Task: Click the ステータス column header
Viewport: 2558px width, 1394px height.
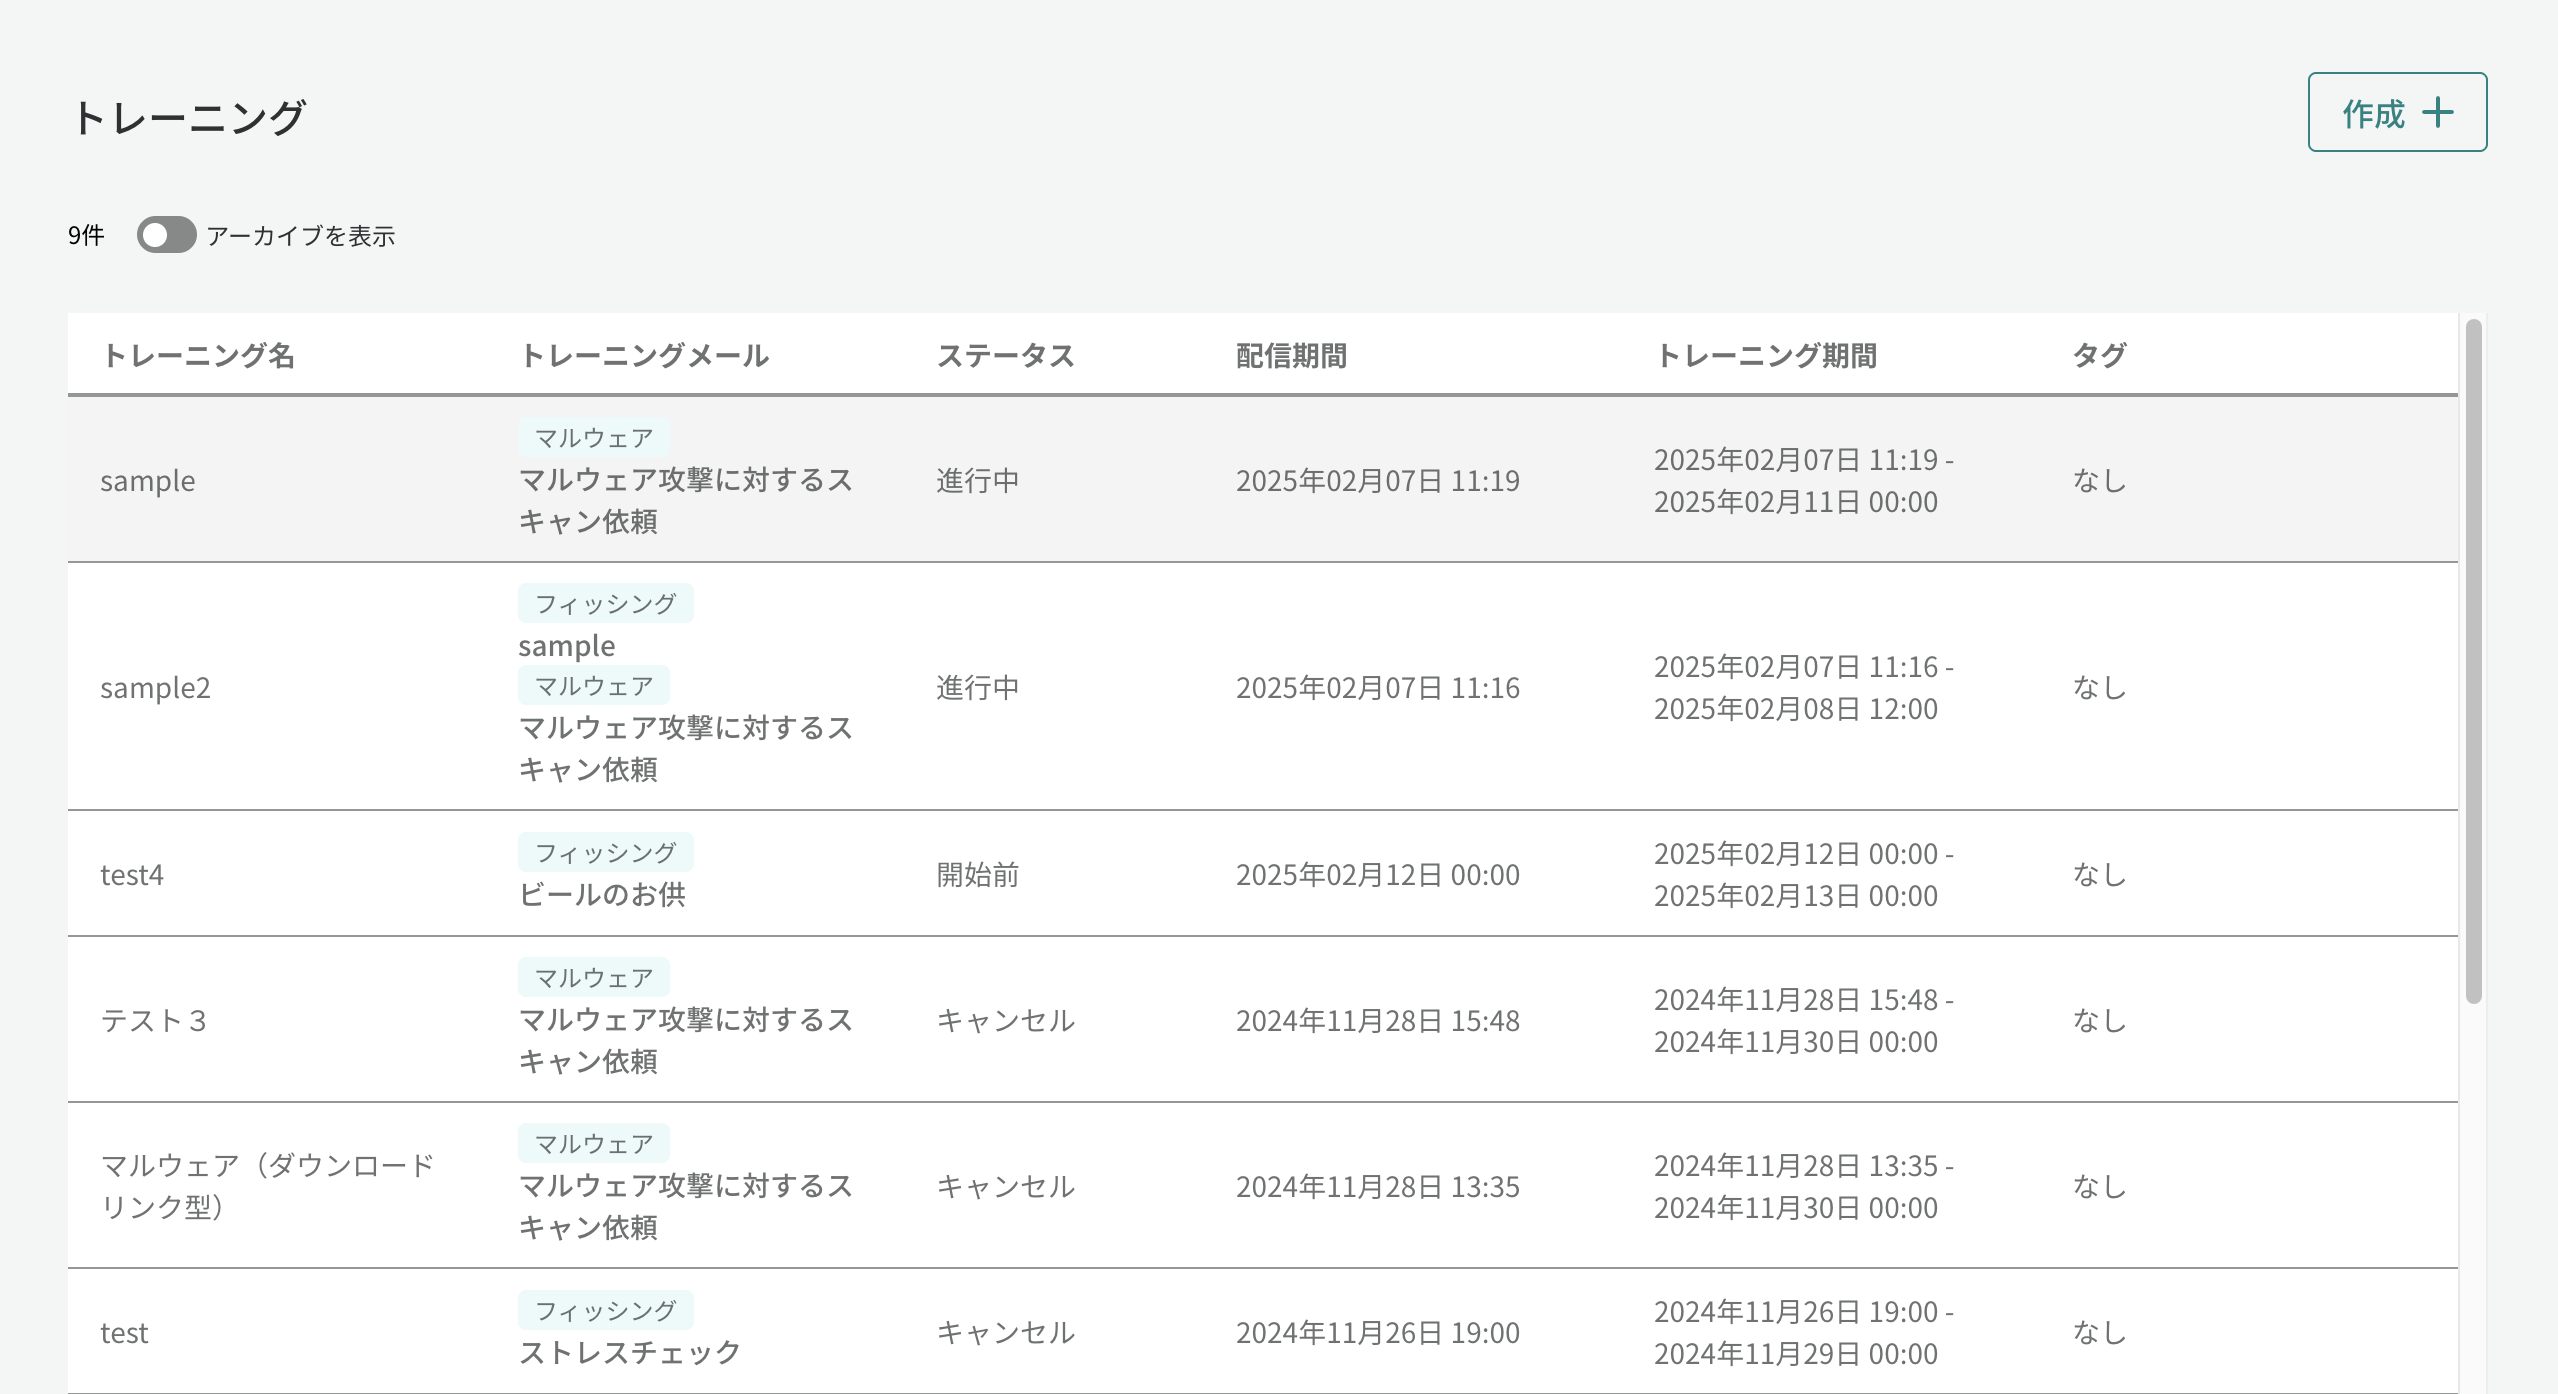Action: (x=1005, y=355)
